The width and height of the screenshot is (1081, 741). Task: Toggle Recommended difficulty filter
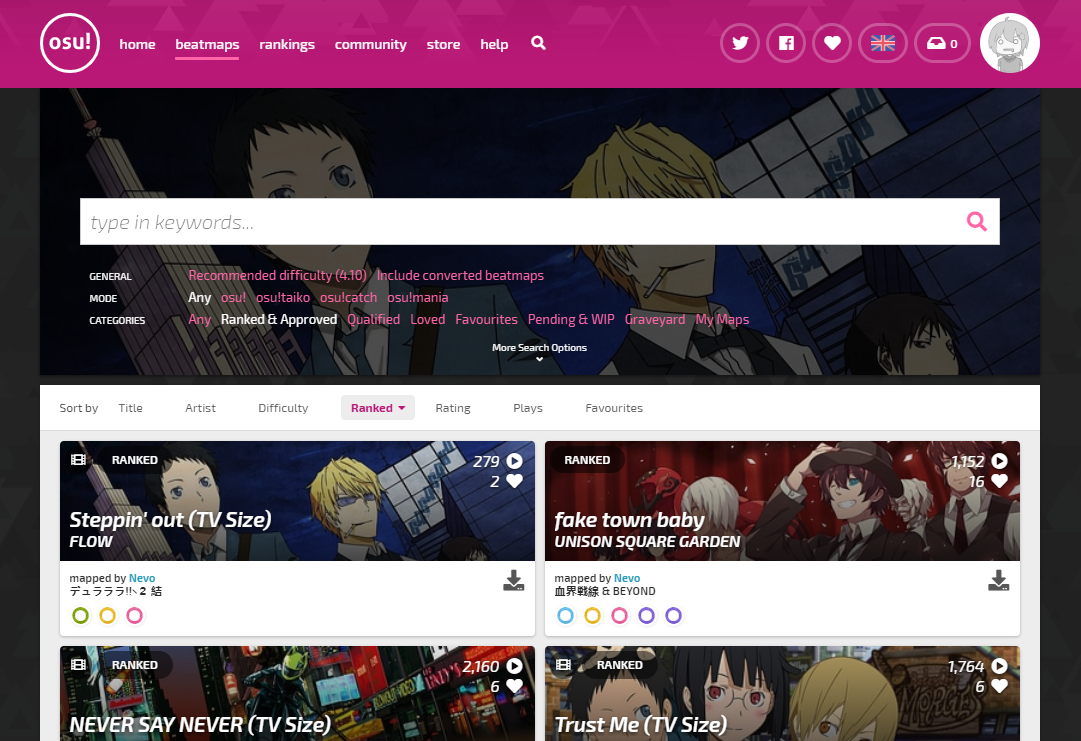click(277, 275)
